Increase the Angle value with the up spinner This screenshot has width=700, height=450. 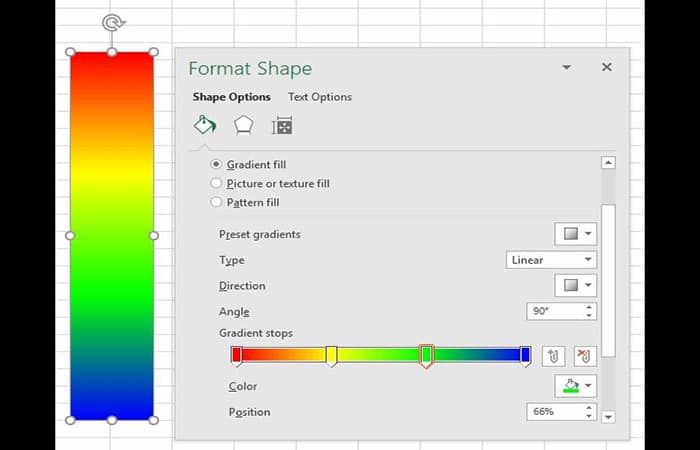point(589,307)
